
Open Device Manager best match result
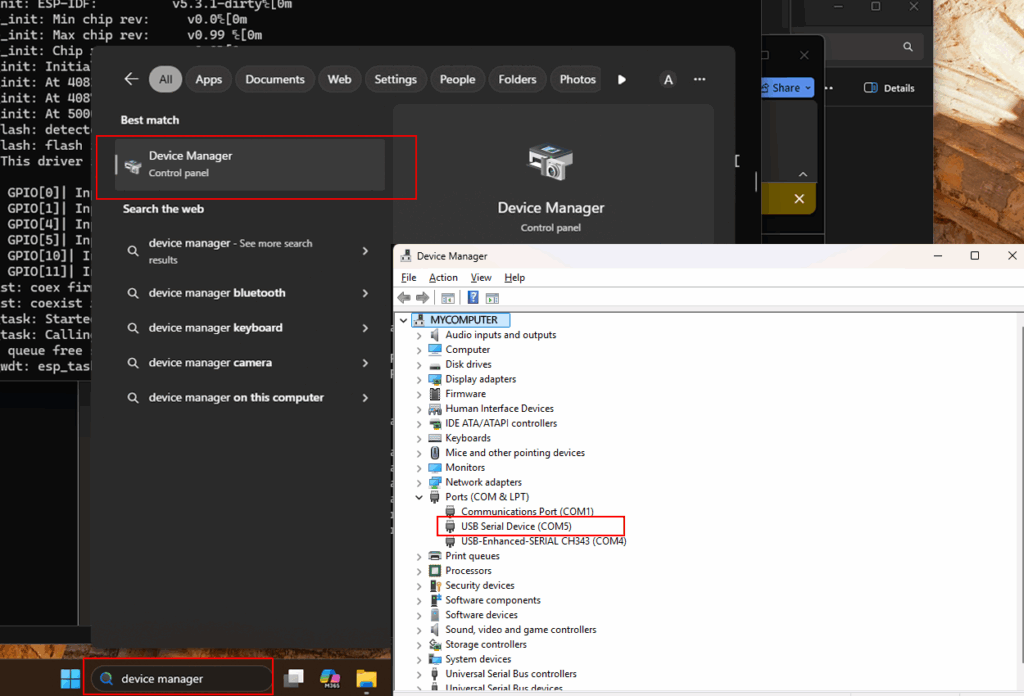250,164
